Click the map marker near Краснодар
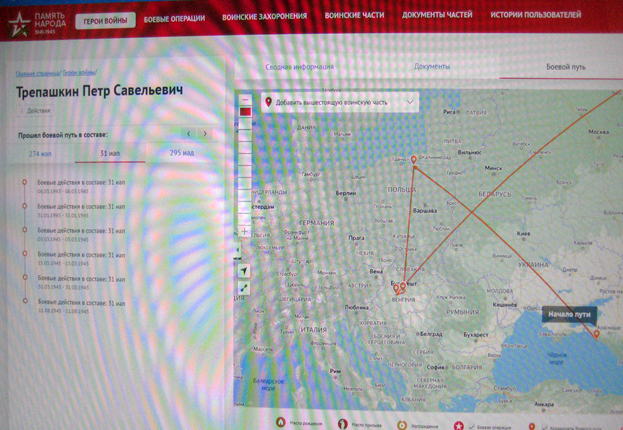Viewport: 623px width, 430px height. tap(596, 334)
